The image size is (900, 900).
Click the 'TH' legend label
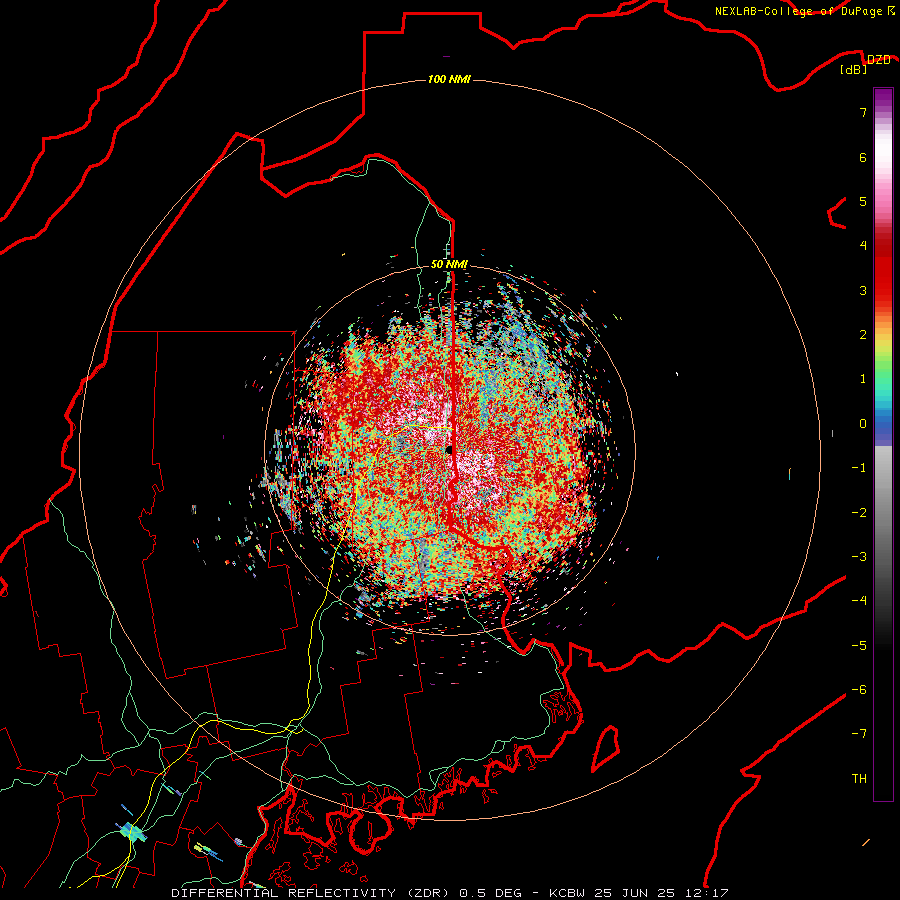coord(859,779)
